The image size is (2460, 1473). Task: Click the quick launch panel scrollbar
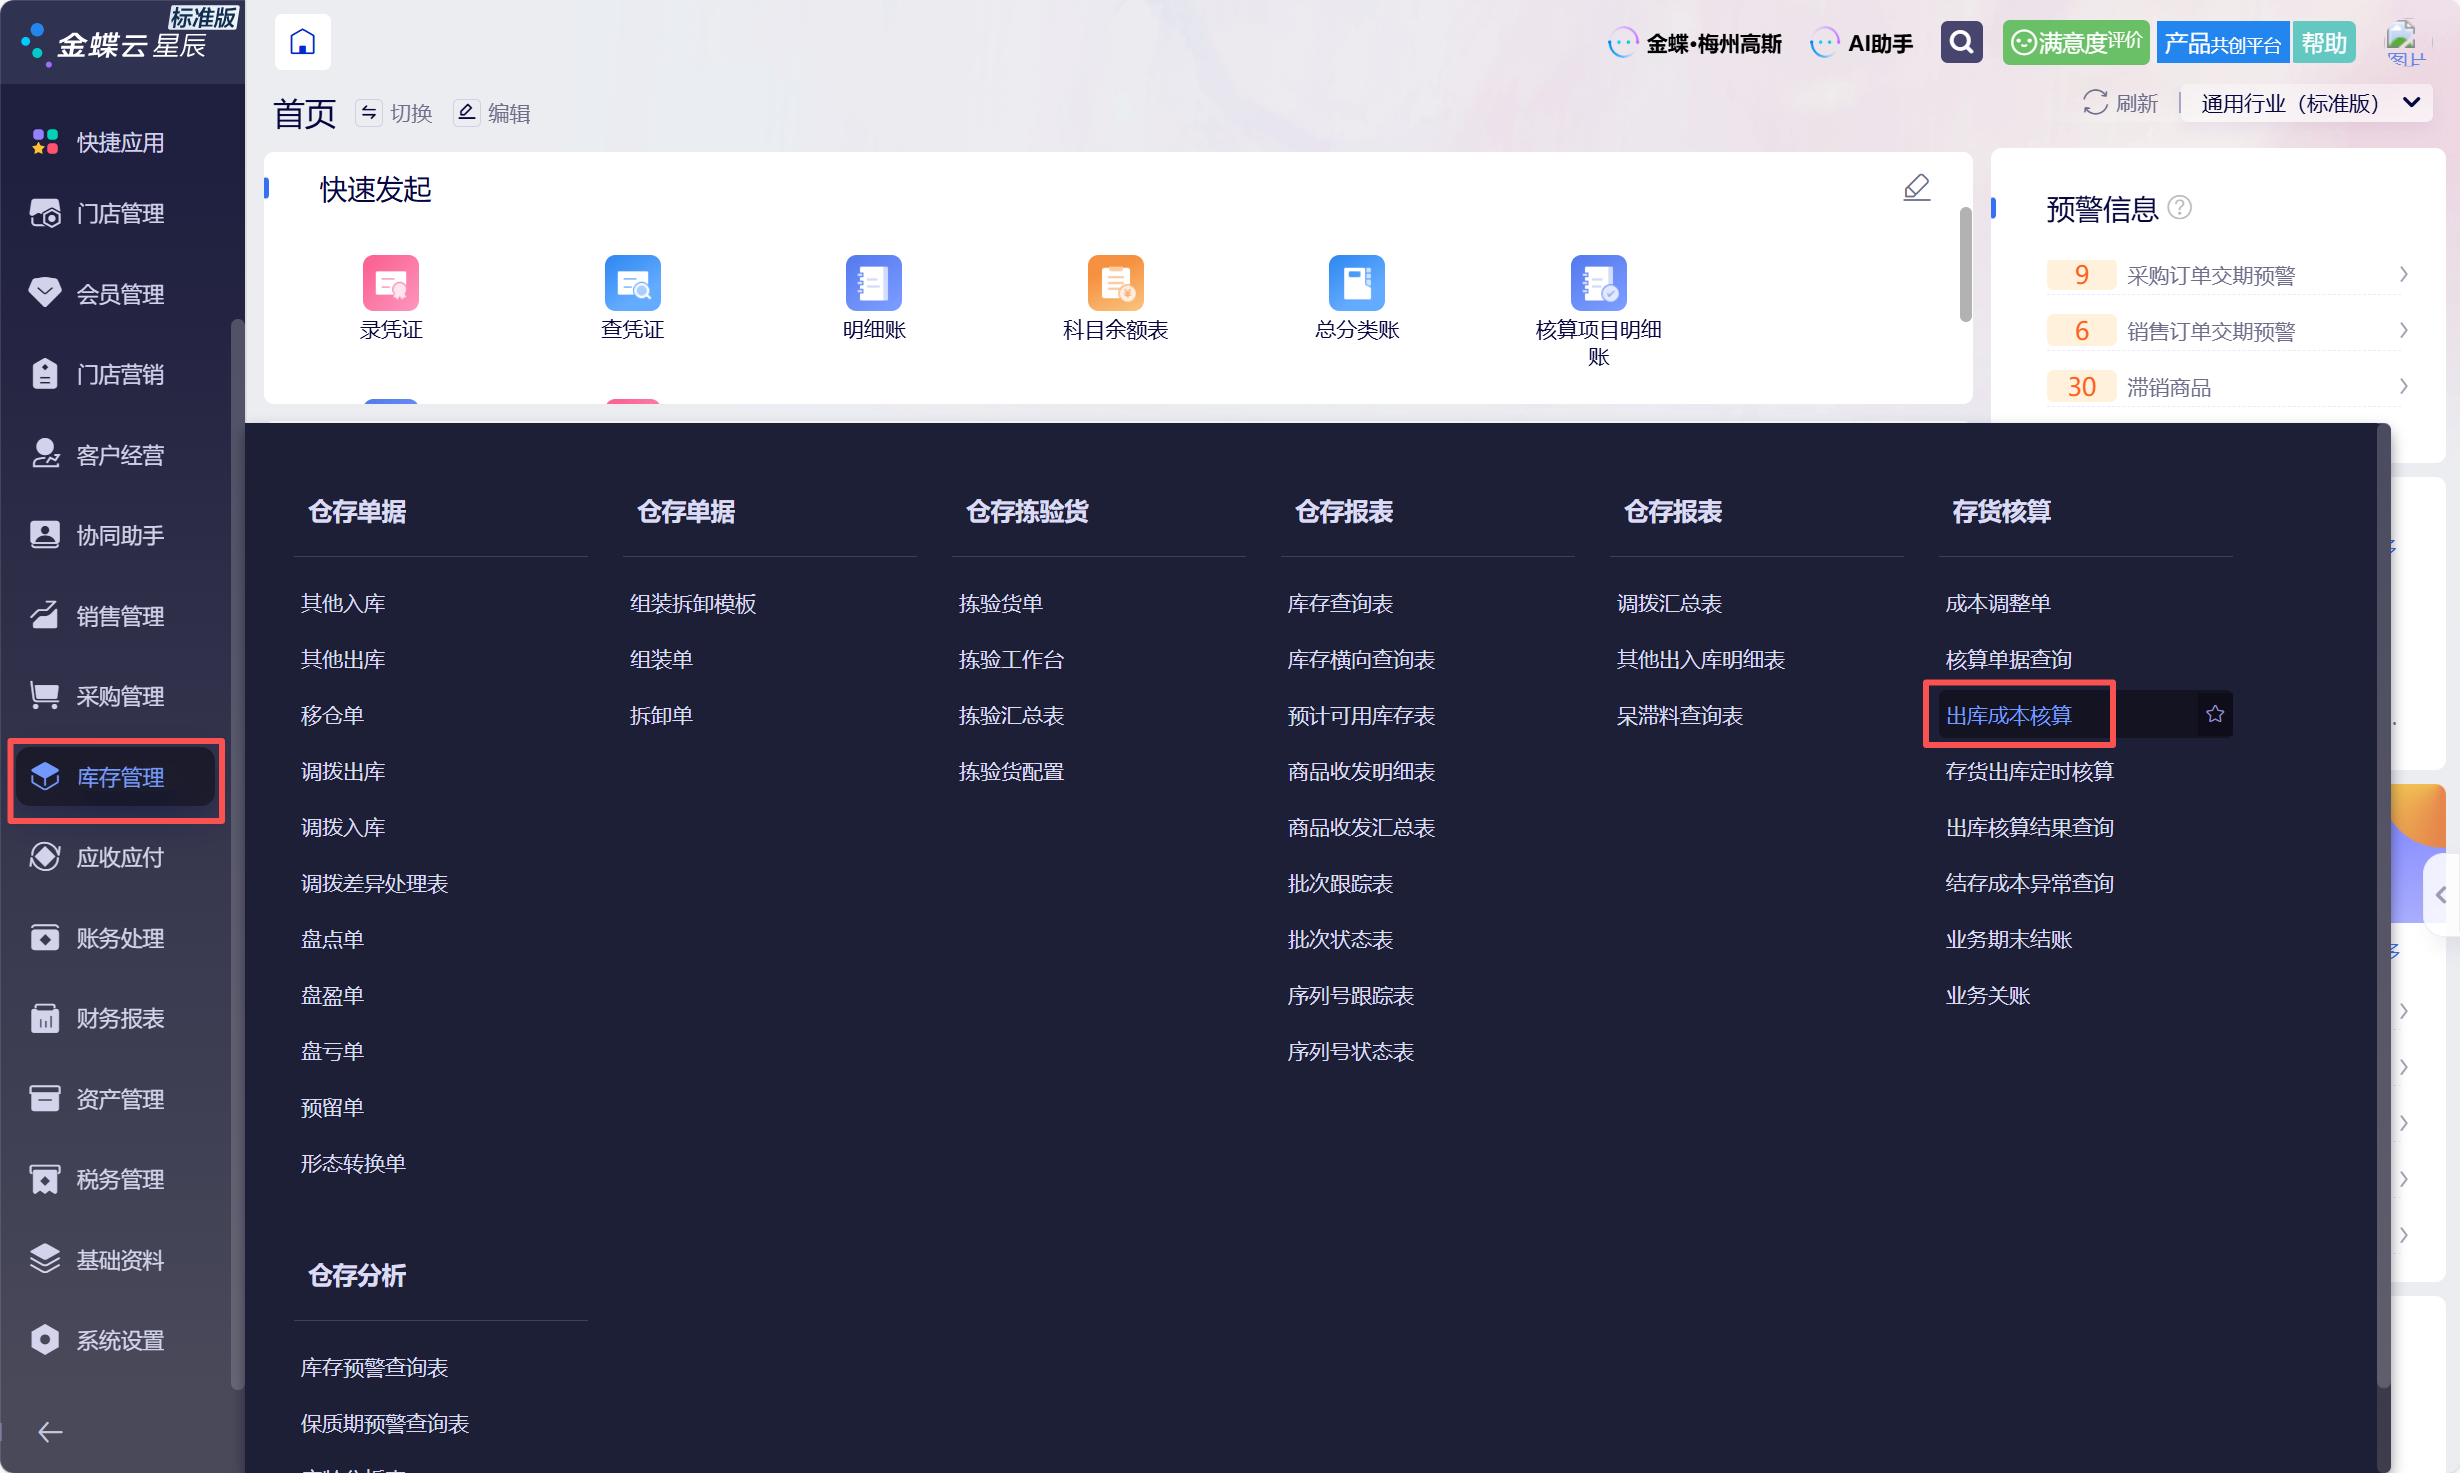[x=1964, y=265]
